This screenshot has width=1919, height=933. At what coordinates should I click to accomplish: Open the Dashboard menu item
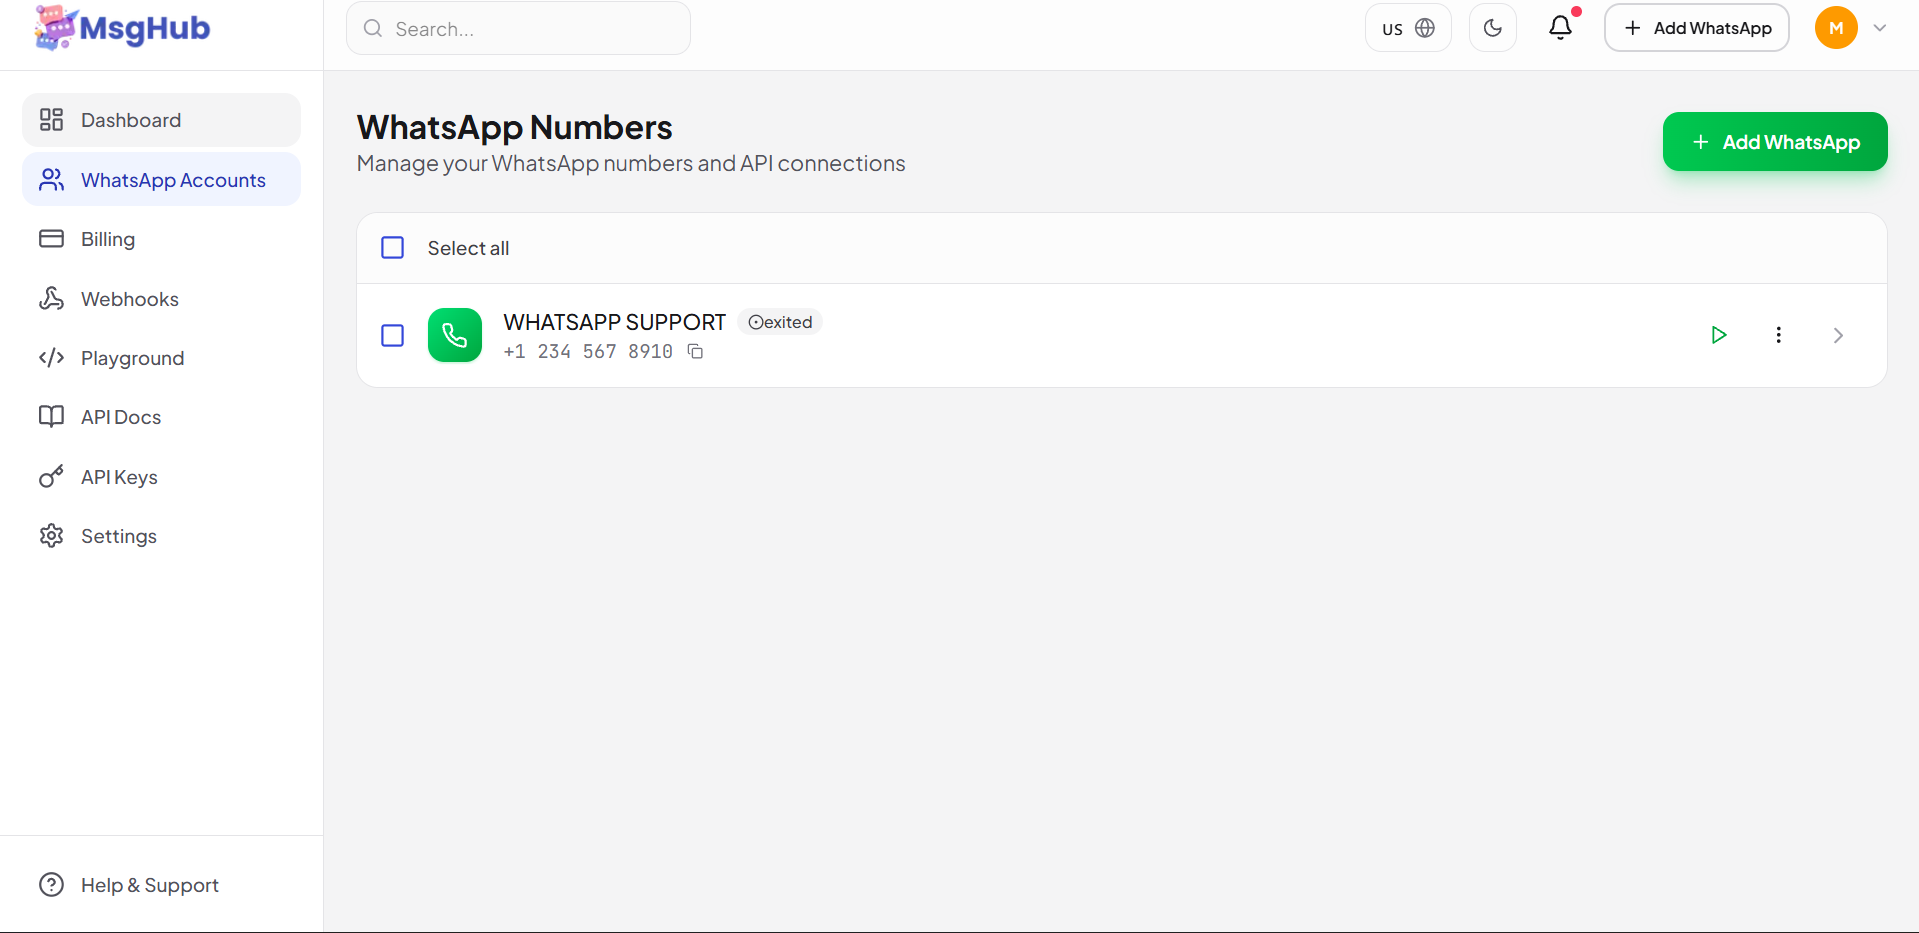(x=161, y=120)
